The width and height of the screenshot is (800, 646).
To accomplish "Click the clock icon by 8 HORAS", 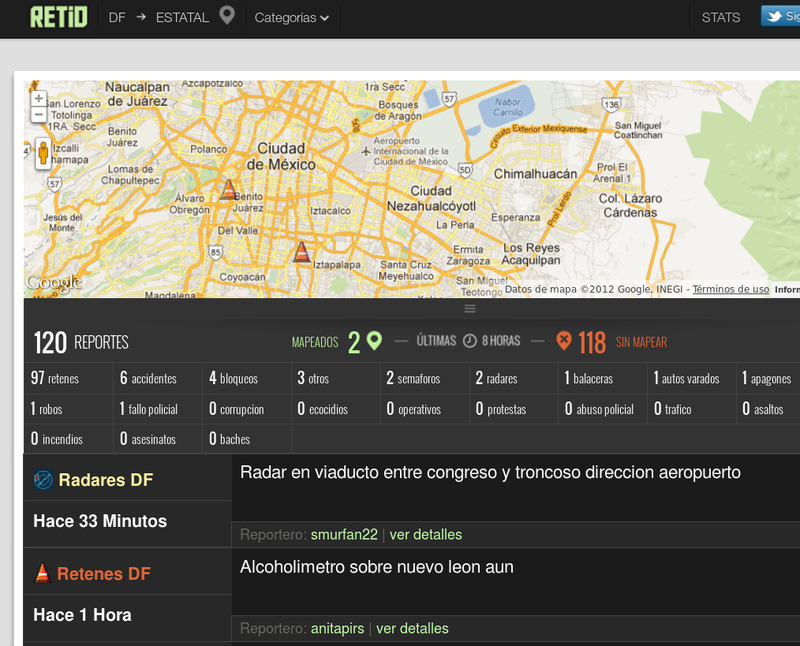I will [x=469, y=341].
